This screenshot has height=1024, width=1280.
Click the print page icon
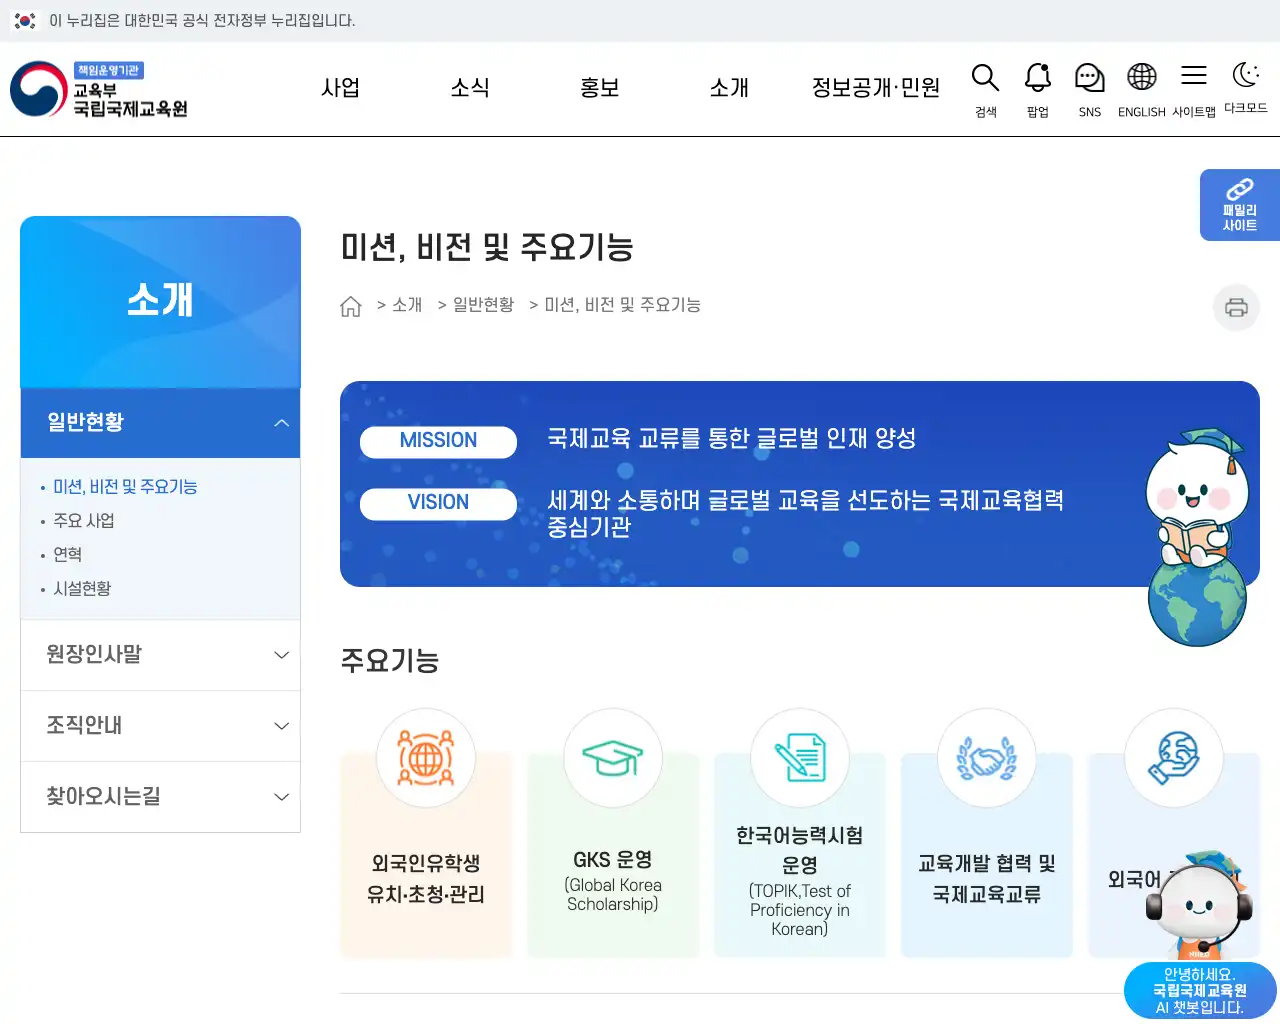coord(1236,307)
